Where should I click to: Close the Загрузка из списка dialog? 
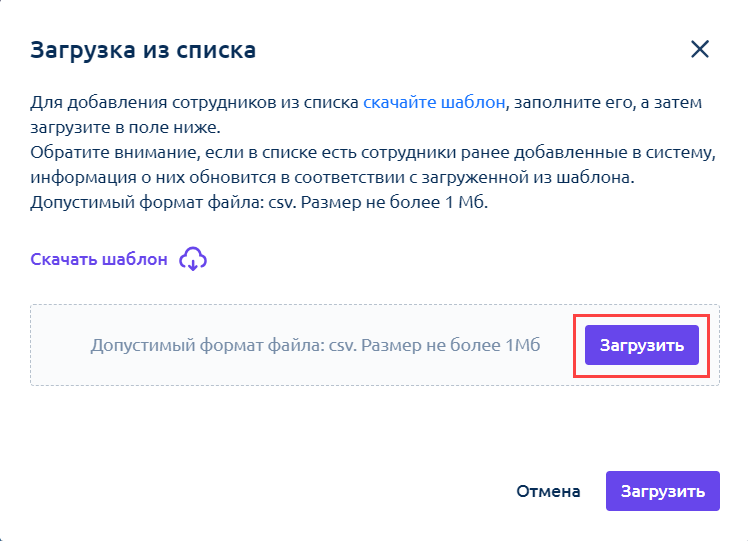[x=700, y=49]
